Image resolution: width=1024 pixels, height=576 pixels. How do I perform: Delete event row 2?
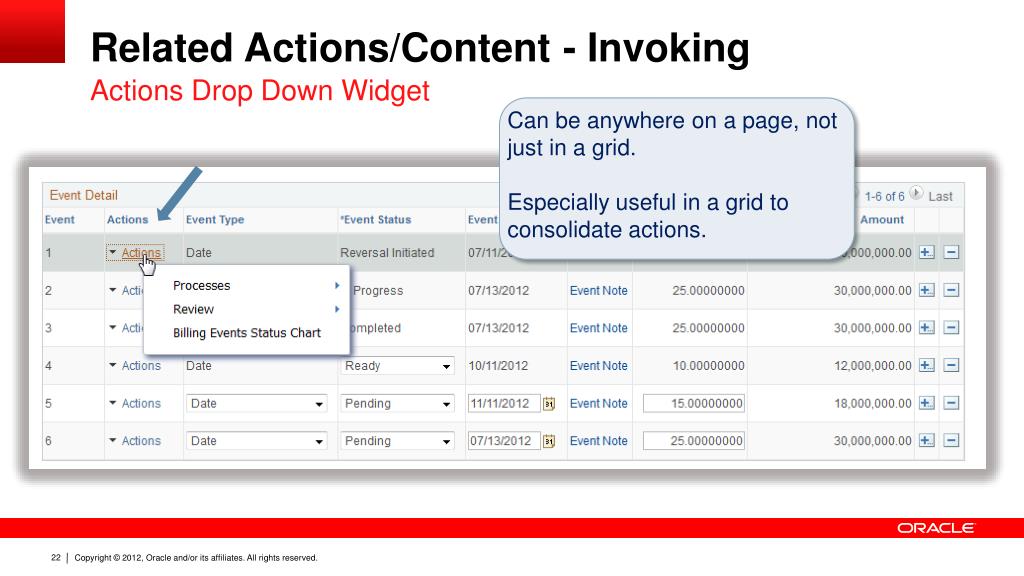point(952,290)
